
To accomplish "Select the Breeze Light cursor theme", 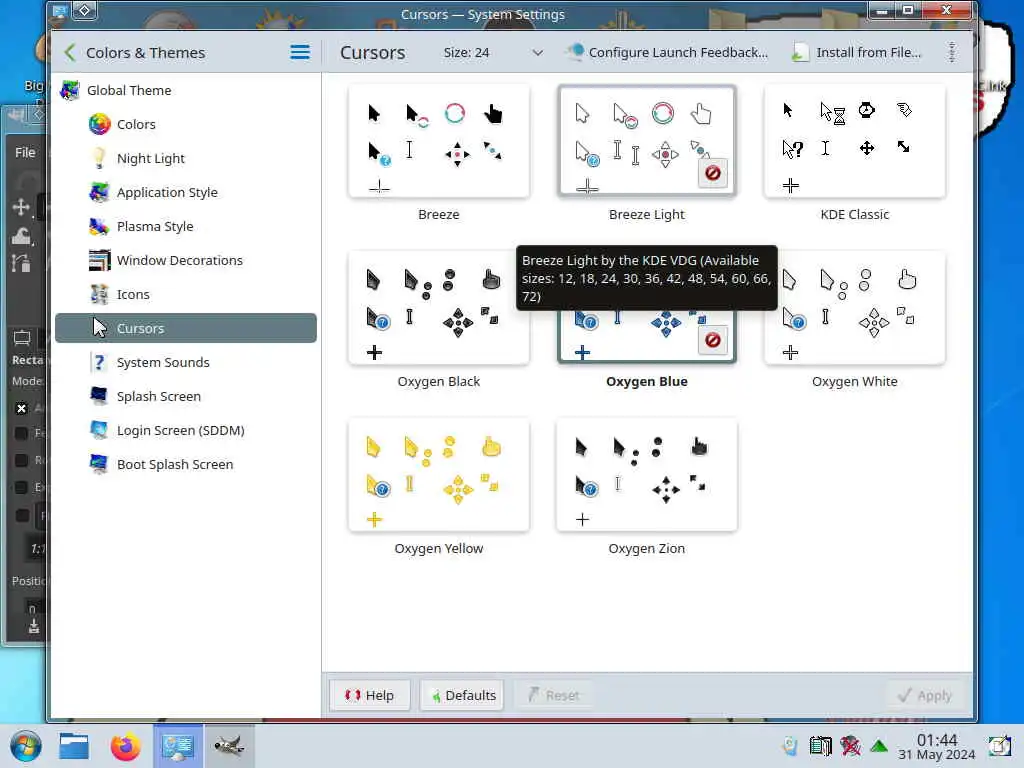I will click(x=647, y=140).
